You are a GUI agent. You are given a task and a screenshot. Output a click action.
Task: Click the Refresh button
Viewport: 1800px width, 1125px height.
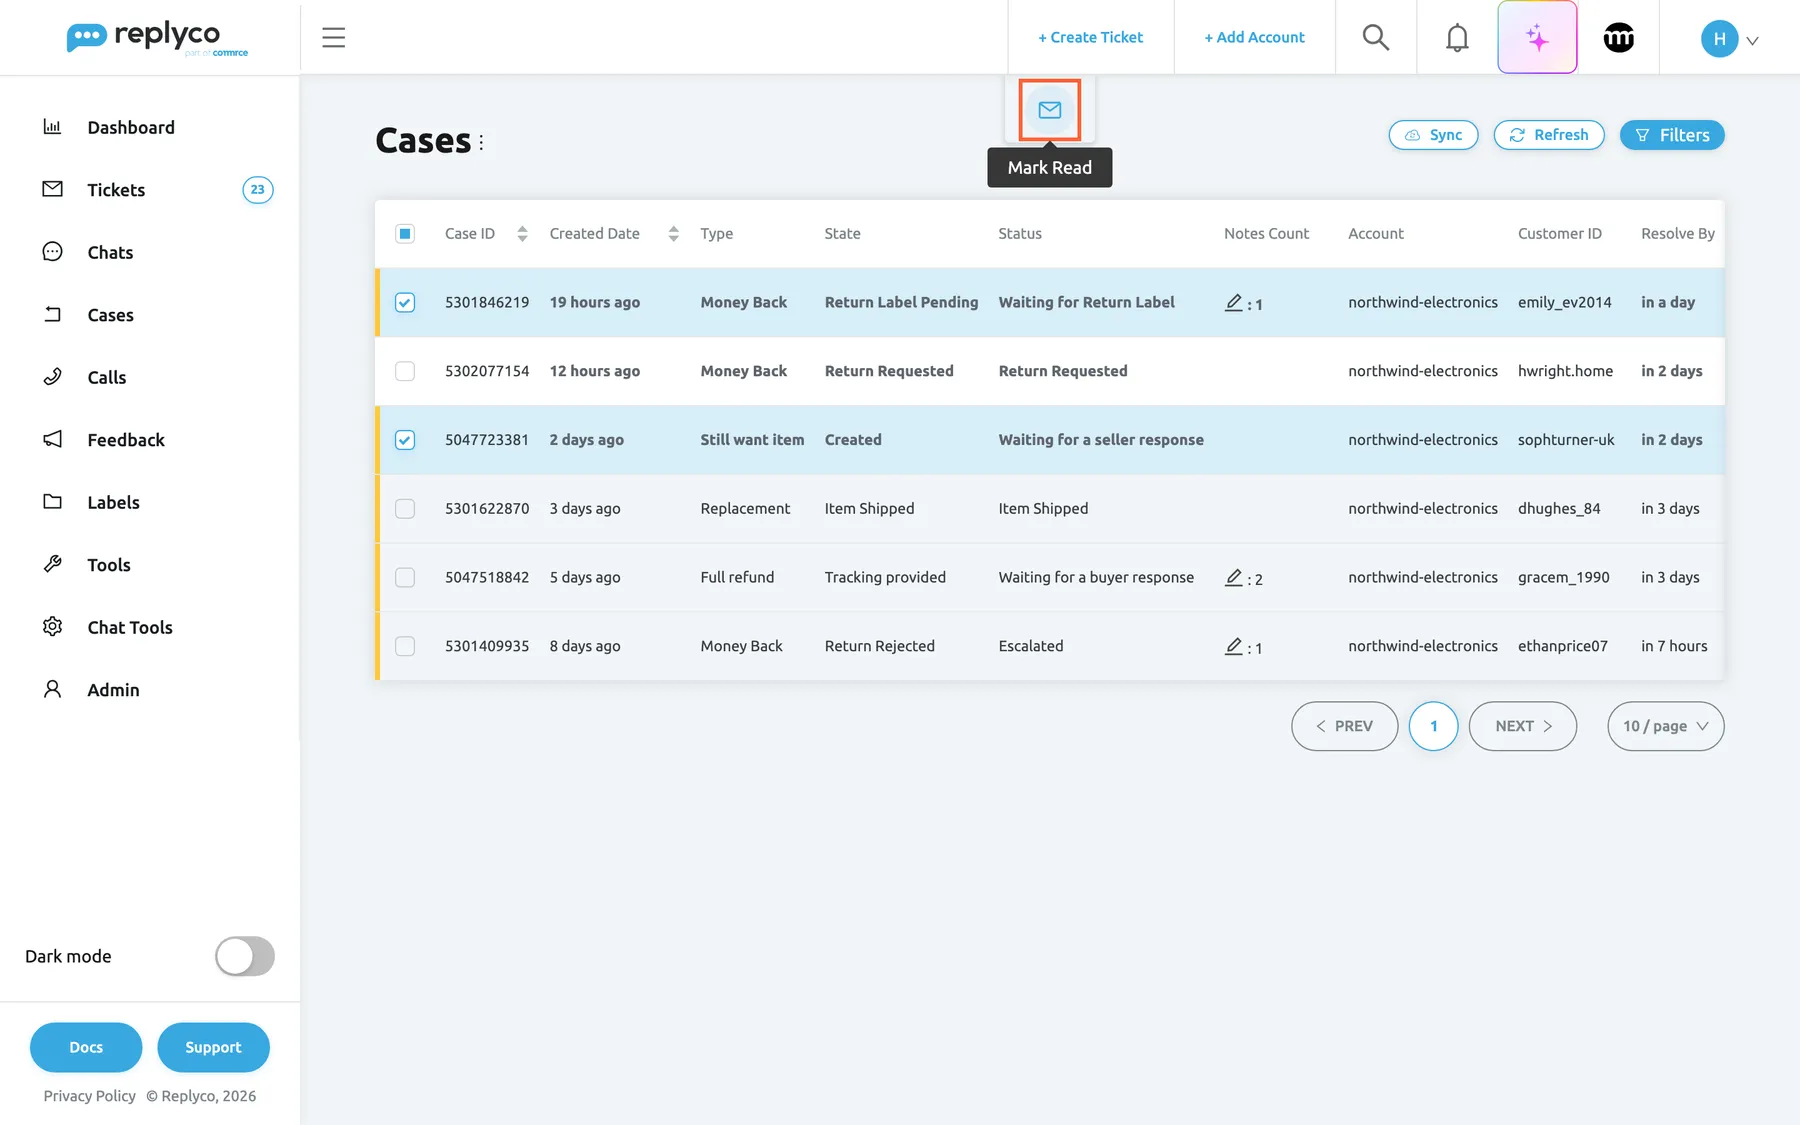(1548, 135)
